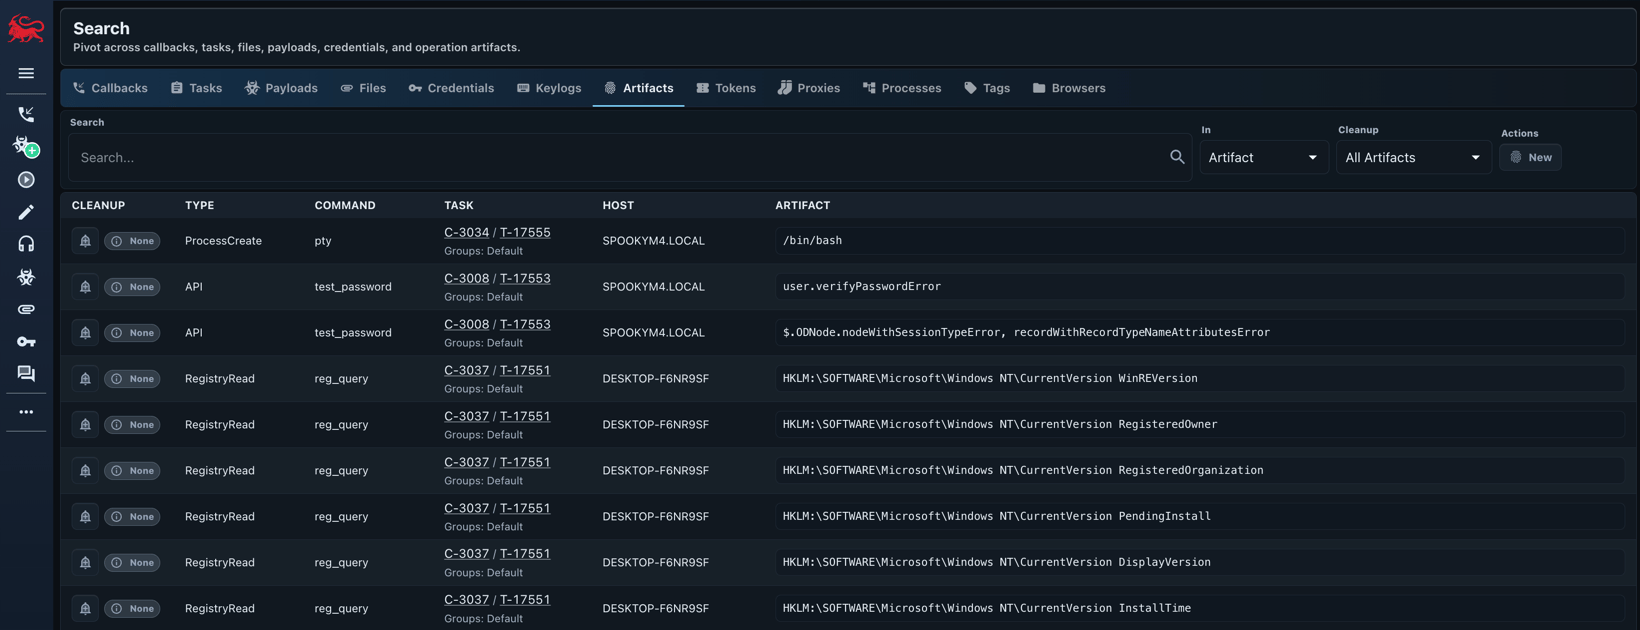This screenshot has width=1640, height=630.
Task: Switch to the Callbacks tab
Action: [x=110, y=88]
